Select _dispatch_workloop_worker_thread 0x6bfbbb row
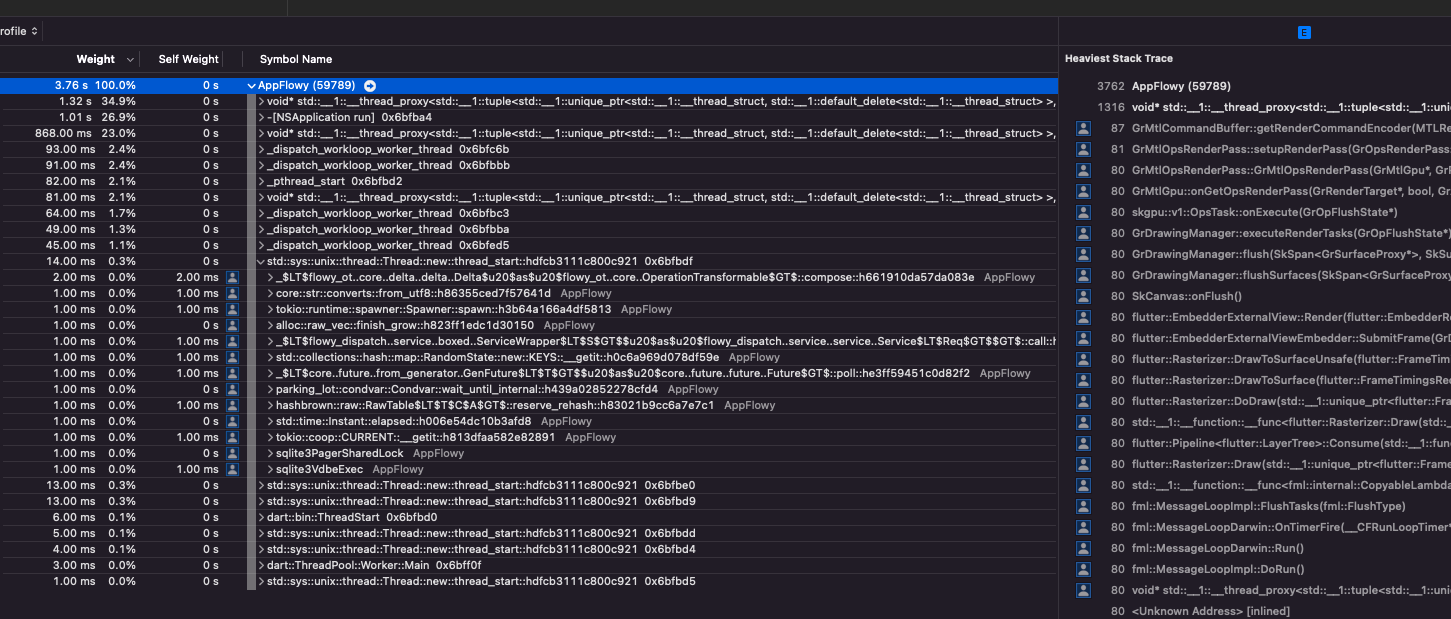Screen dimensions: 1451x619 click(528, 166)
